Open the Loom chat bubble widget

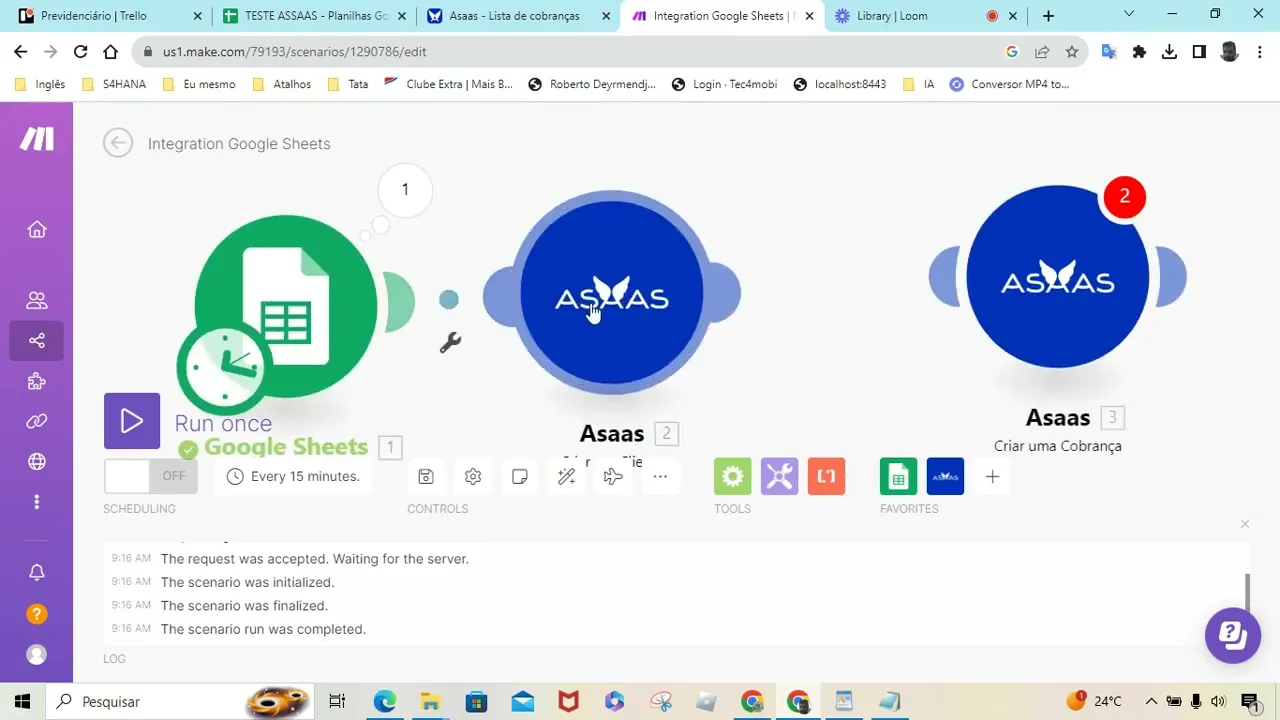pos(1232,635)
